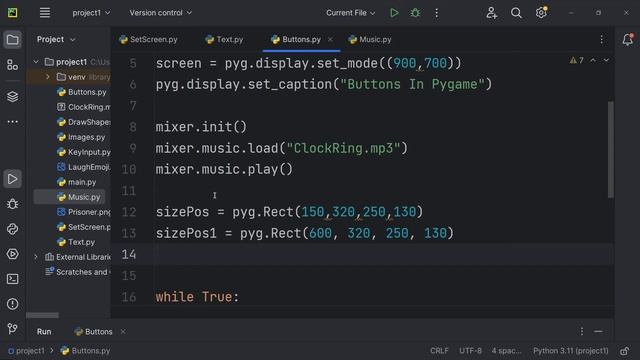Open the Version control dropdown
Image resolution: width=640 pixels, height=360 pixels.
161,13
